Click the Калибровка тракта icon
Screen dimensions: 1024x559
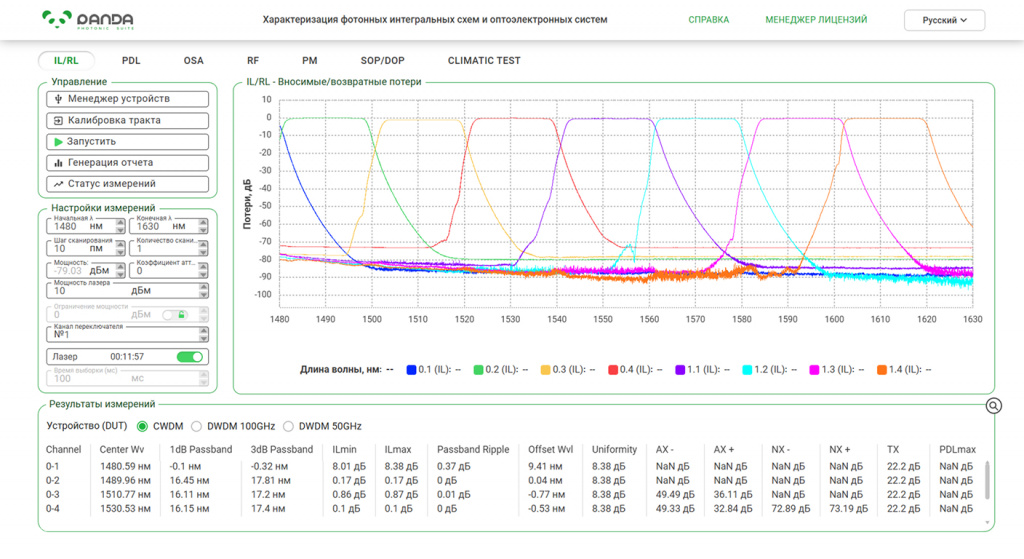pos(58,121)
